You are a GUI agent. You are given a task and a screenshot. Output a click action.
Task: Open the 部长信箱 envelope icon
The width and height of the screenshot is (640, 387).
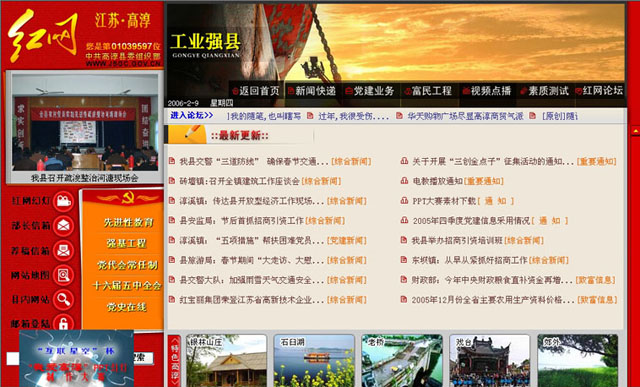point(63,226)
